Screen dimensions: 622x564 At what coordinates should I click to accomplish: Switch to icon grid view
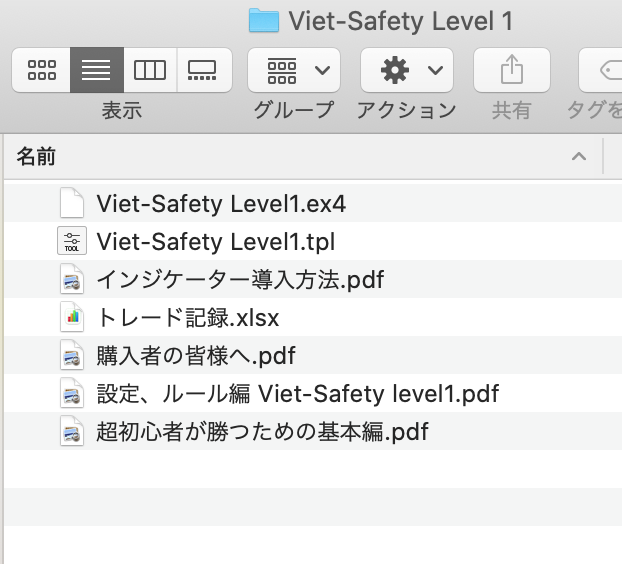pos(41,70)
